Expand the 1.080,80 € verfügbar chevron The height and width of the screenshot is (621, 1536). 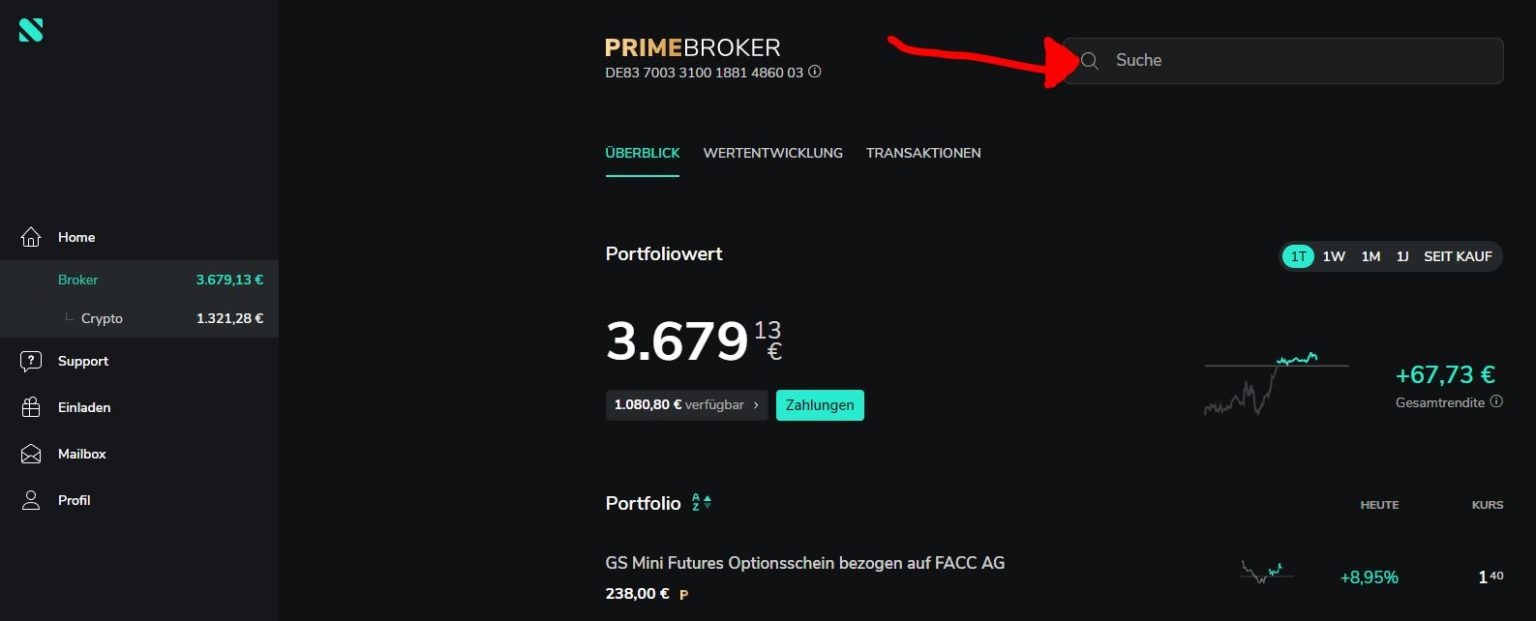tap(756, 405)
